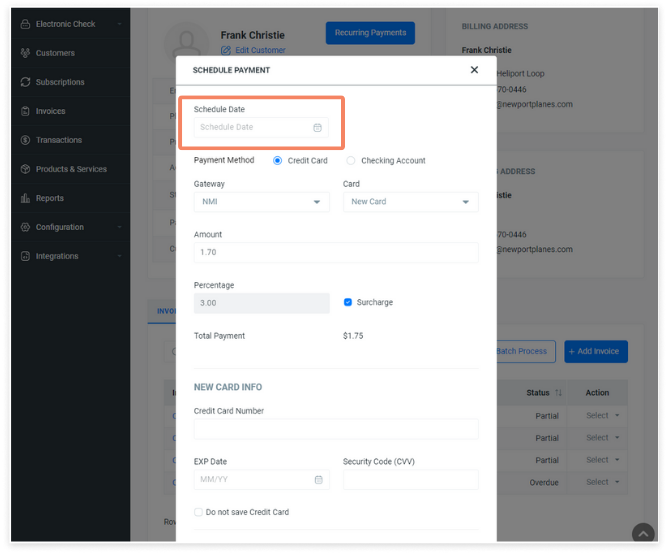
Task: Click the EXP Date MM/YY field
Action: click(x=262, y=479)
